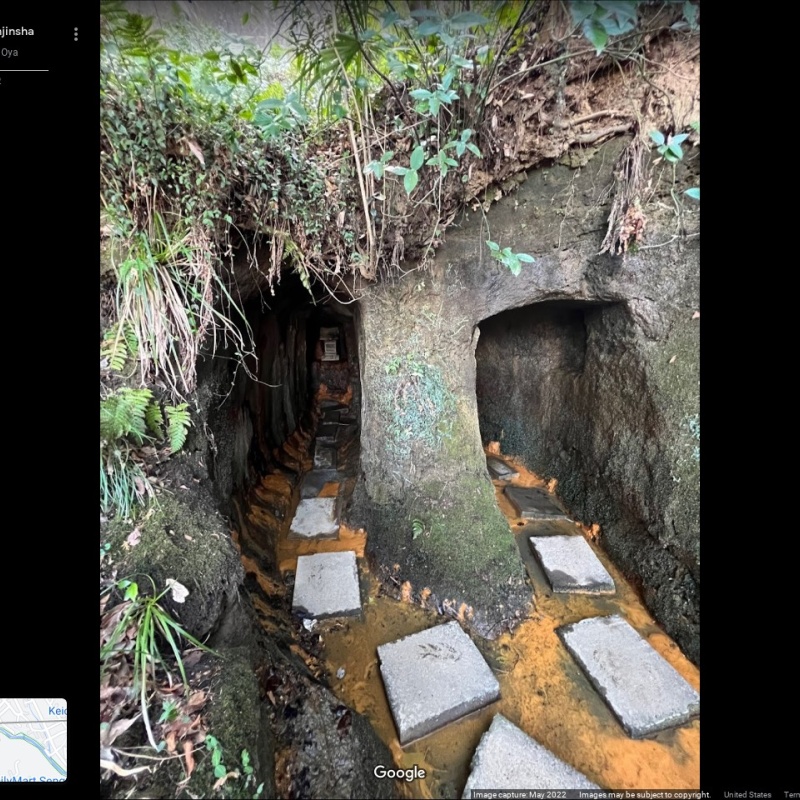
Task: Click the fern plant on the left
Action: coord(145,415)
